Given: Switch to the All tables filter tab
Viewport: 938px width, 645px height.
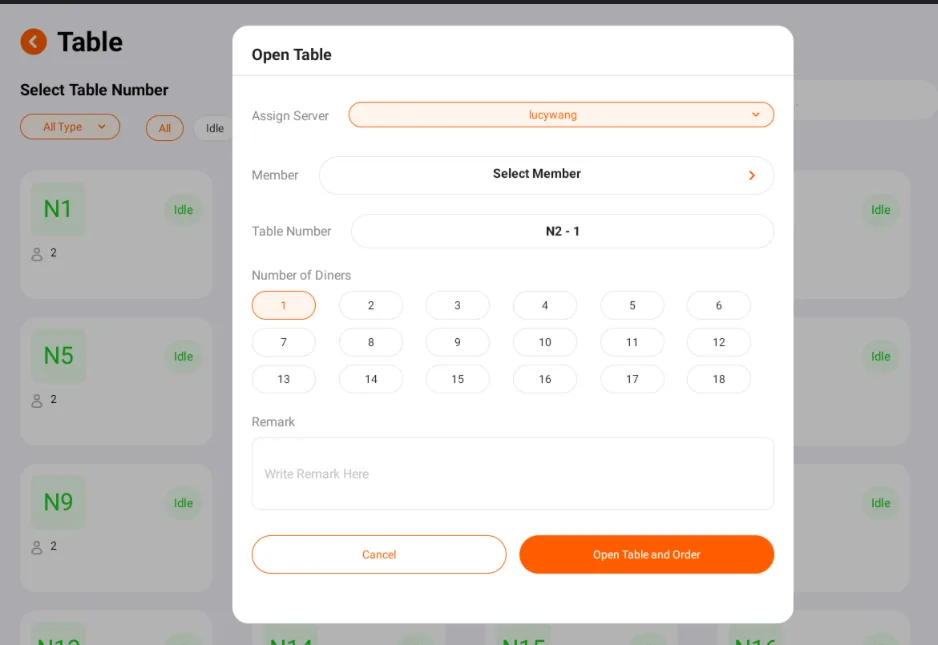Looking at the screenshot, I should tap(165, 128).
